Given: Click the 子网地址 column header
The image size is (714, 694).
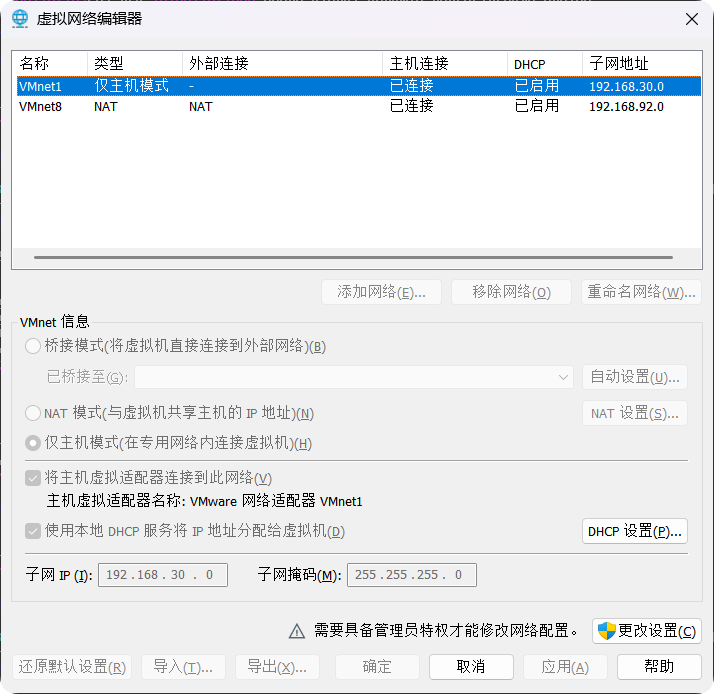Looking at the screenshot, I should point(642,63).
